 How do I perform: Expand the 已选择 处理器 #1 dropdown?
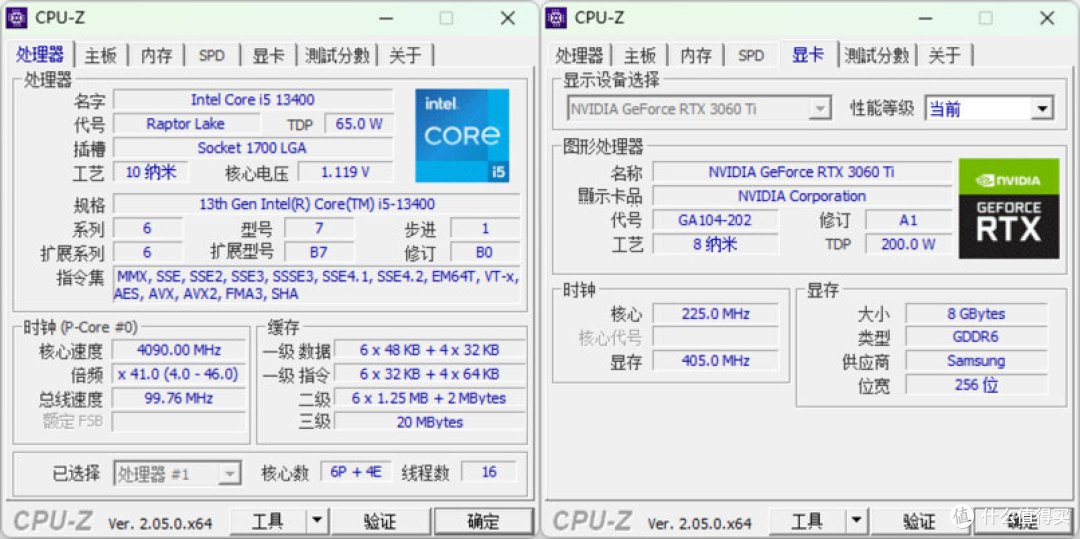pyautogui.click(x=177, y=474)
